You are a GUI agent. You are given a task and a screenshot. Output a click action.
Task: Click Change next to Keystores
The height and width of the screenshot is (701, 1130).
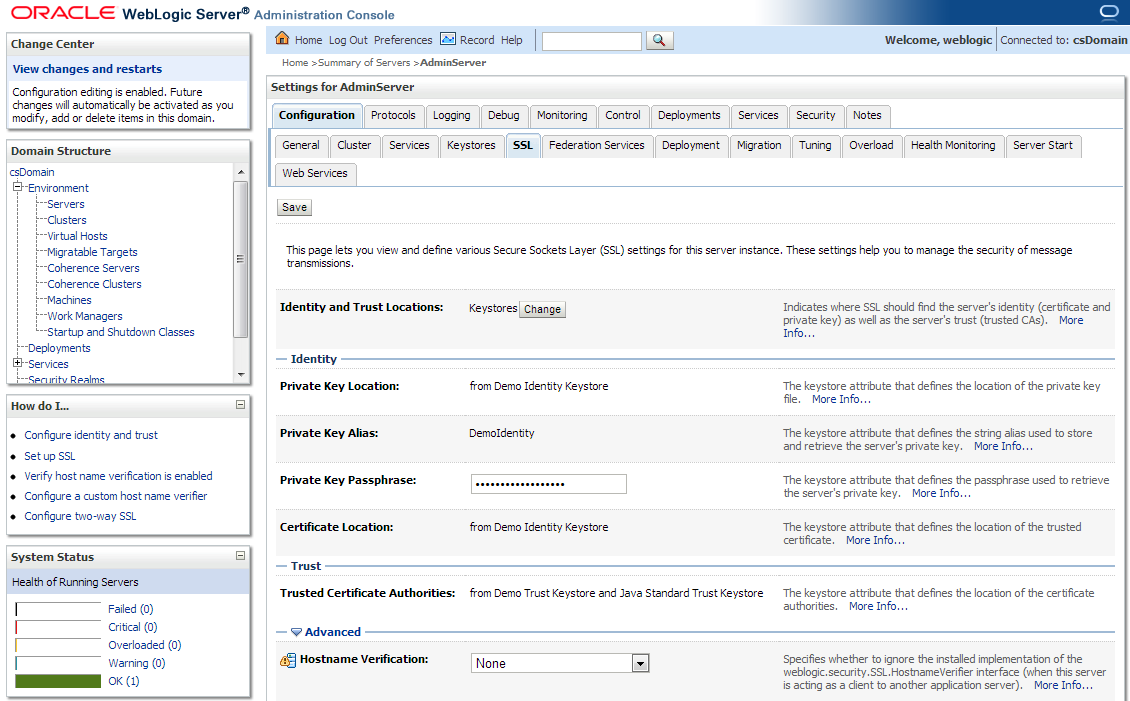coord(542,309)
